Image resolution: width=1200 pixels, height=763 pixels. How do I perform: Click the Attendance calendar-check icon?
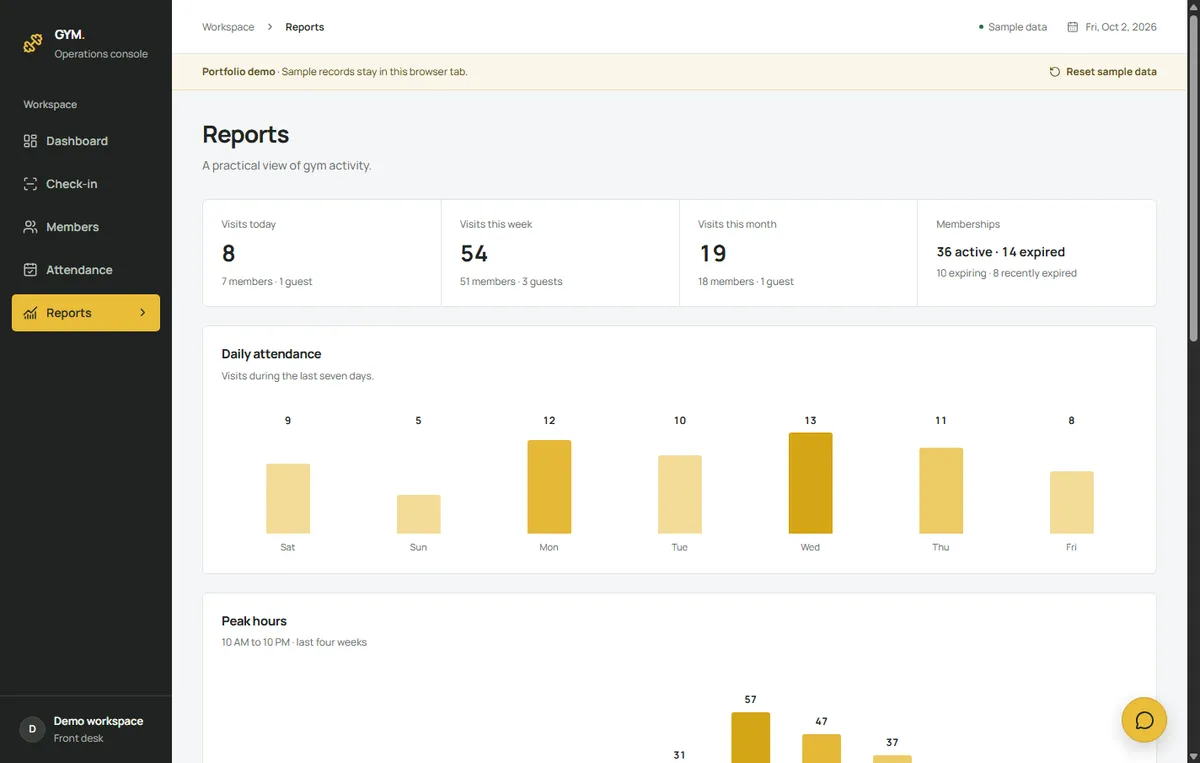click(x=30, y=270)
